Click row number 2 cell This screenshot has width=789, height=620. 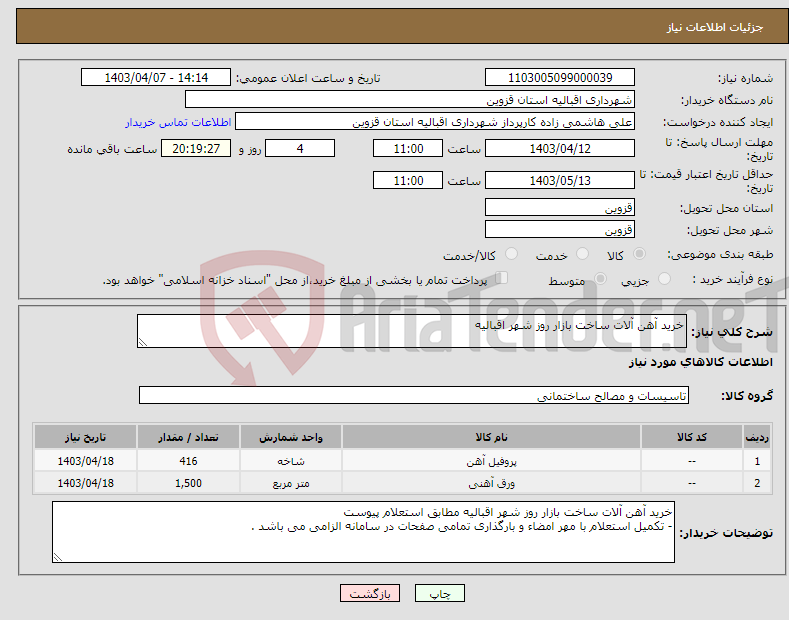tap(757, 483)
